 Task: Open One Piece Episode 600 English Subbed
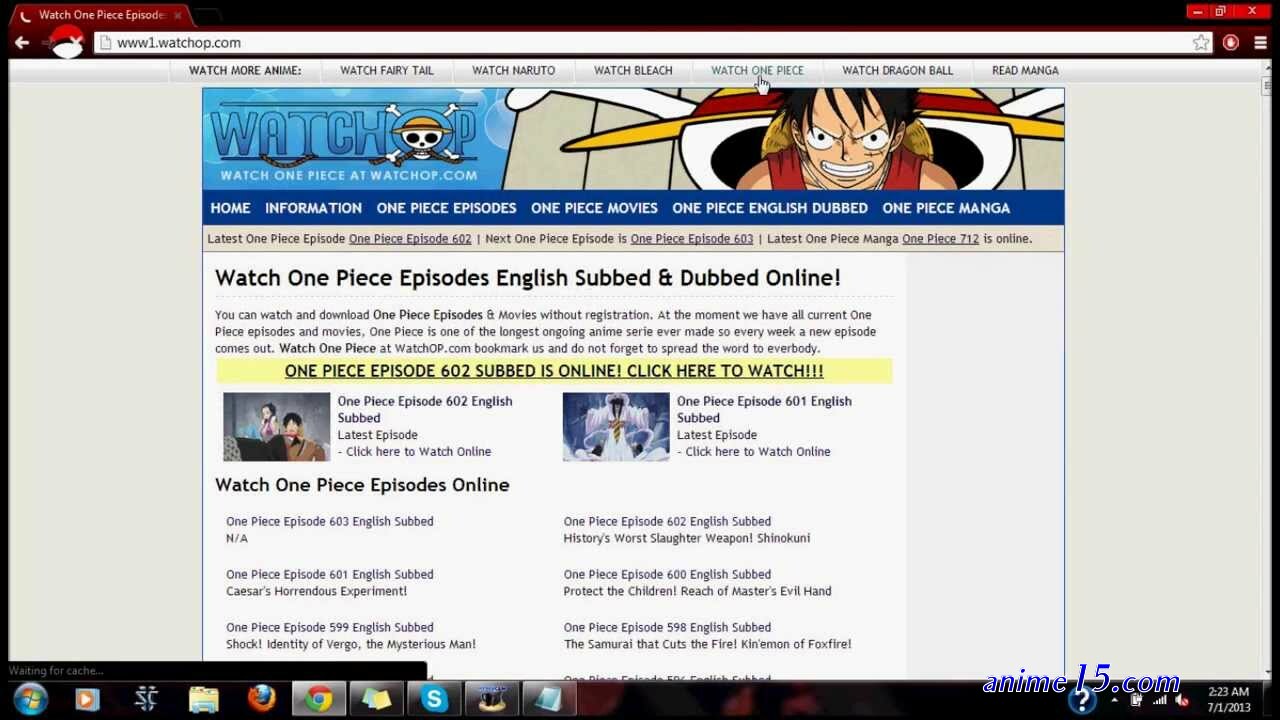pos(667,574)
